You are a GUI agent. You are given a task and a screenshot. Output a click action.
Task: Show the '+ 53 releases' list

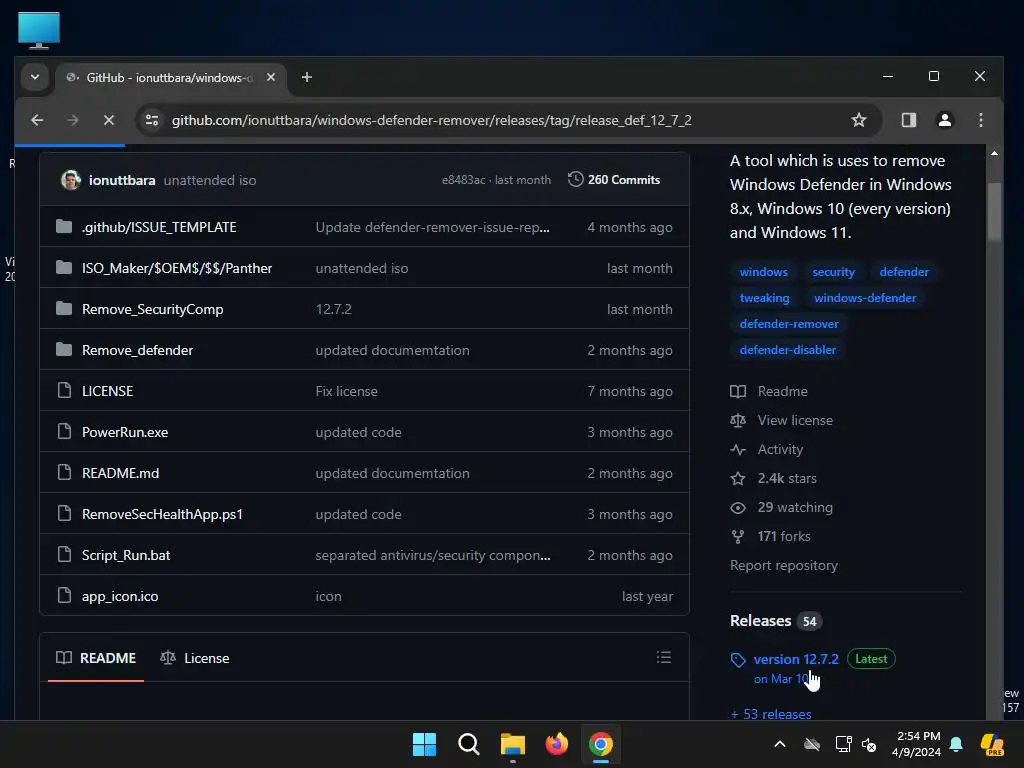pyautogui.click(x=771, y=714)
